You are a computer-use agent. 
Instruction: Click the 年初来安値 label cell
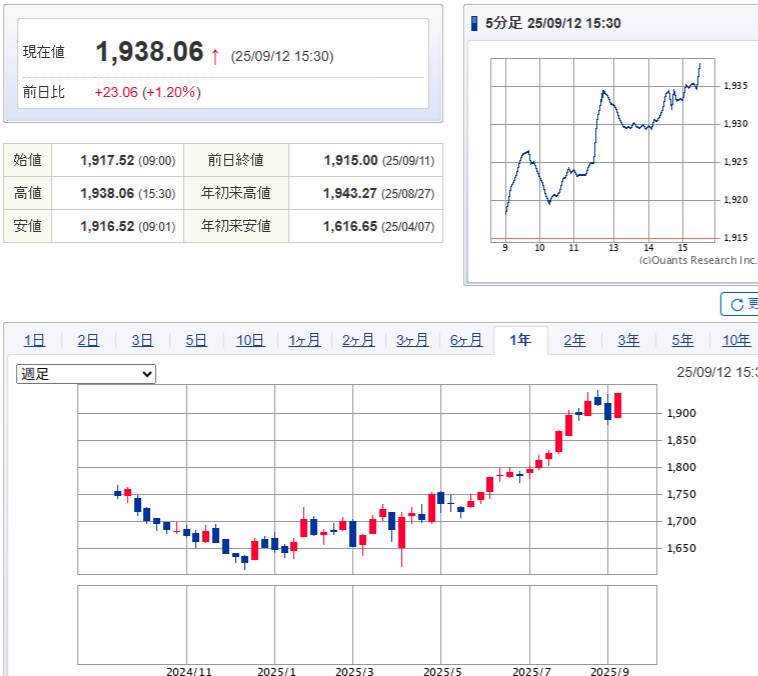click(236, 226)
